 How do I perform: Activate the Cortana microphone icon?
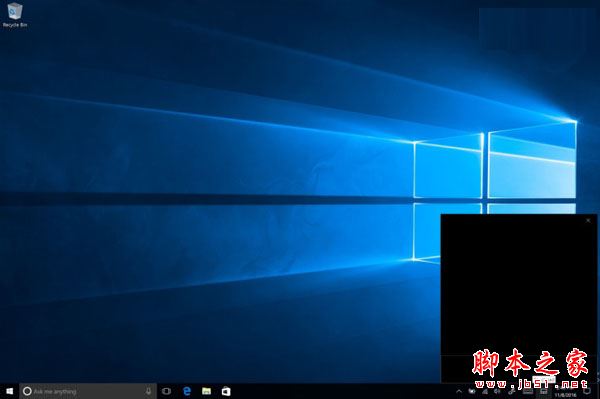(148, 391)
